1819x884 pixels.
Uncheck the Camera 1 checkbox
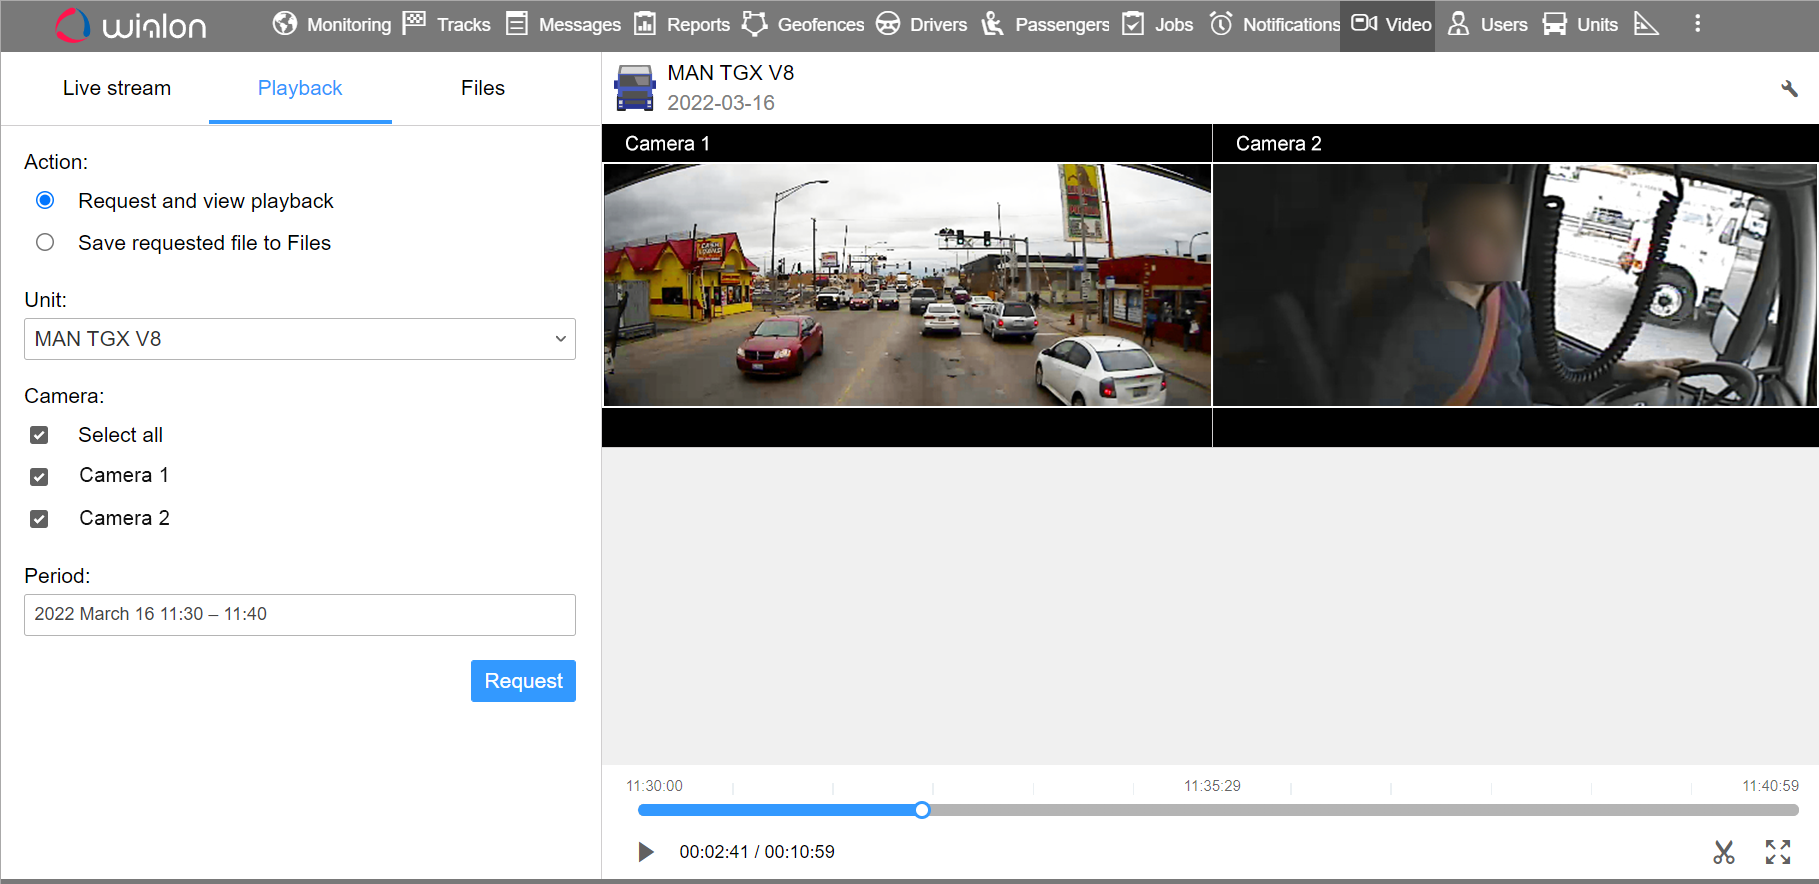[x=39, y=477]
